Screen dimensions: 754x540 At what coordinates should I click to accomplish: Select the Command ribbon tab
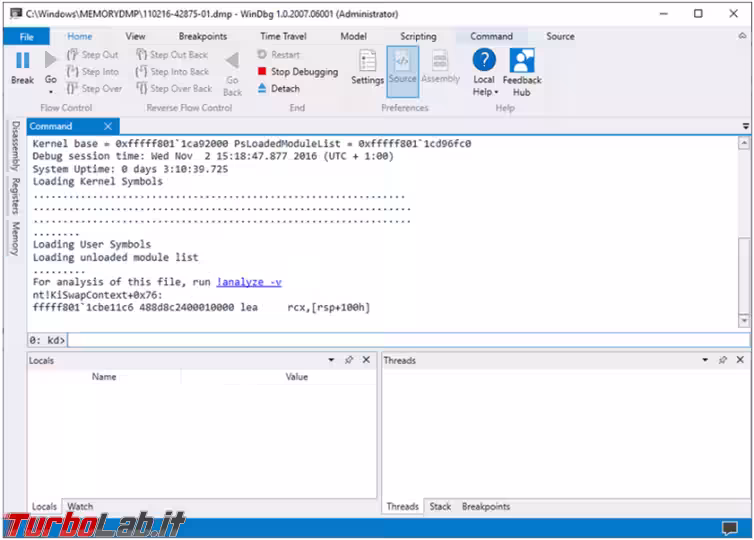pos(491,37)
